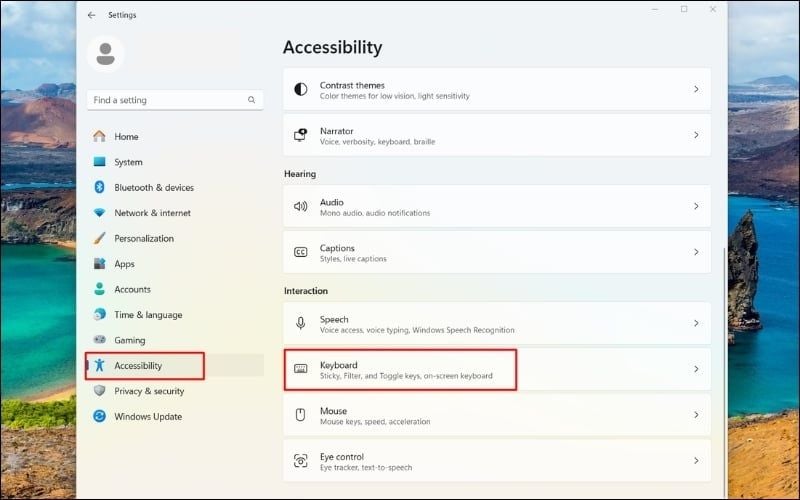Open Accounts section

click(x=133, y=289)
